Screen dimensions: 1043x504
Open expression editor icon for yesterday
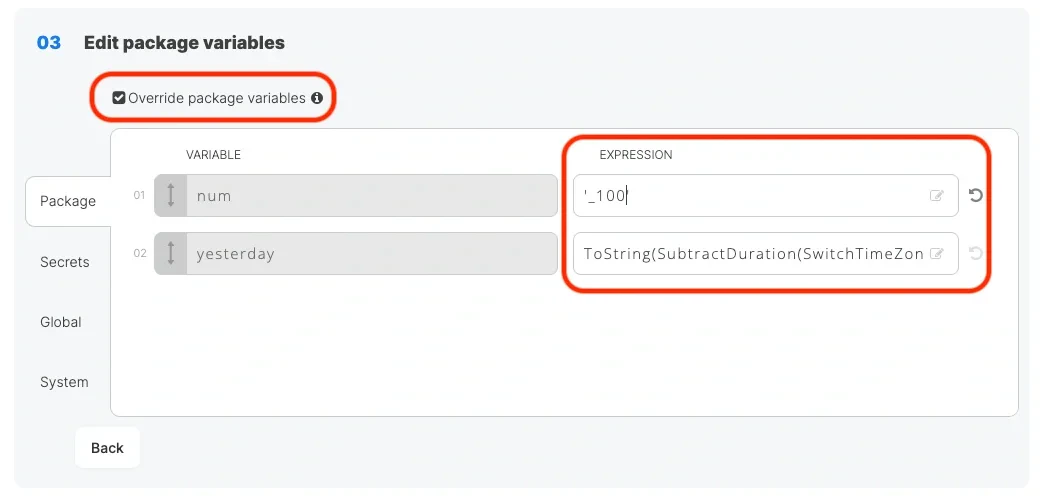tap(937, 254)
